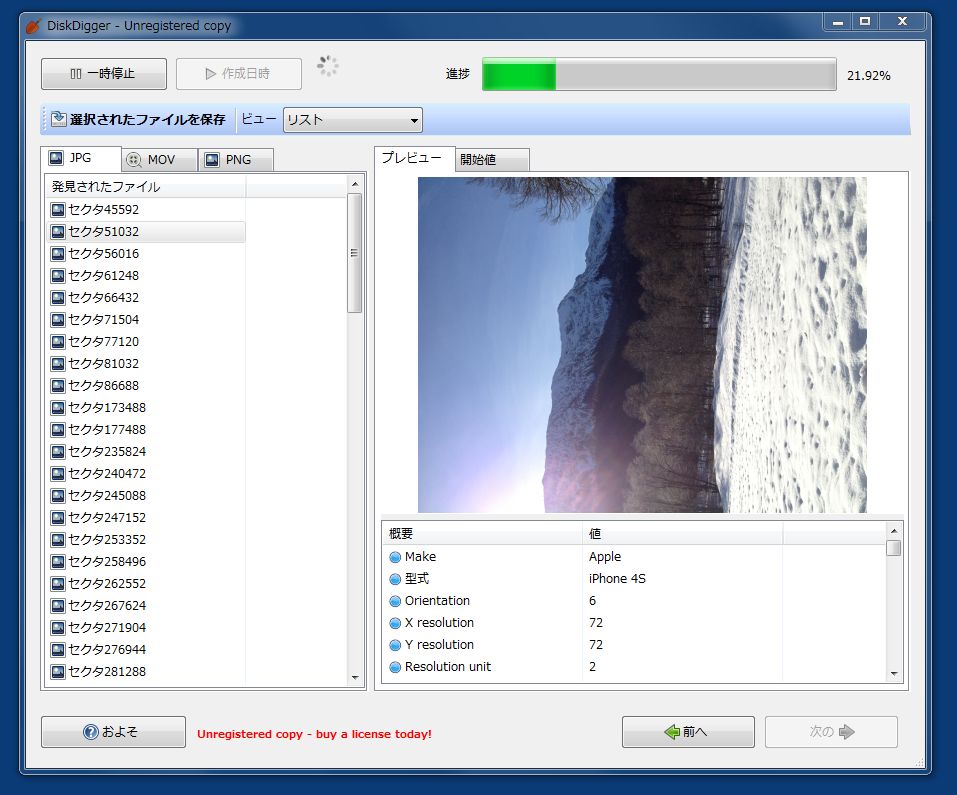Select file セクタ253352

[x=146, y=540]
